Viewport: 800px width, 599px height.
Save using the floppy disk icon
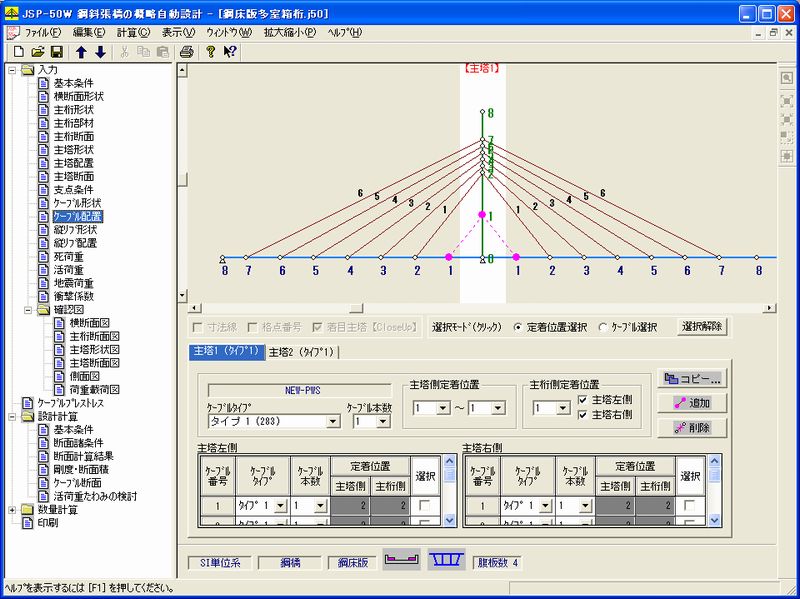(57, 51)
